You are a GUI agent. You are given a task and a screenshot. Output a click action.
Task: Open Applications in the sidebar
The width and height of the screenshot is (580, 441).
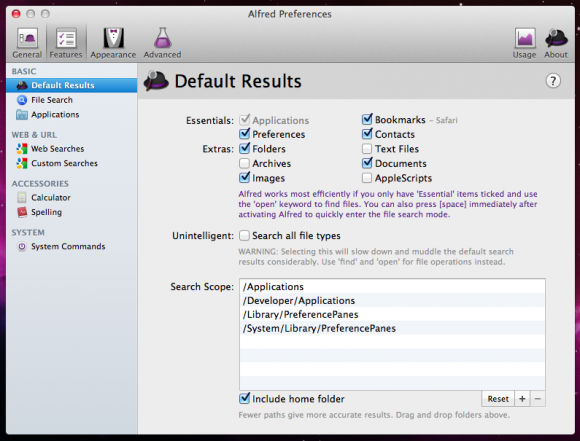[71, 115]
